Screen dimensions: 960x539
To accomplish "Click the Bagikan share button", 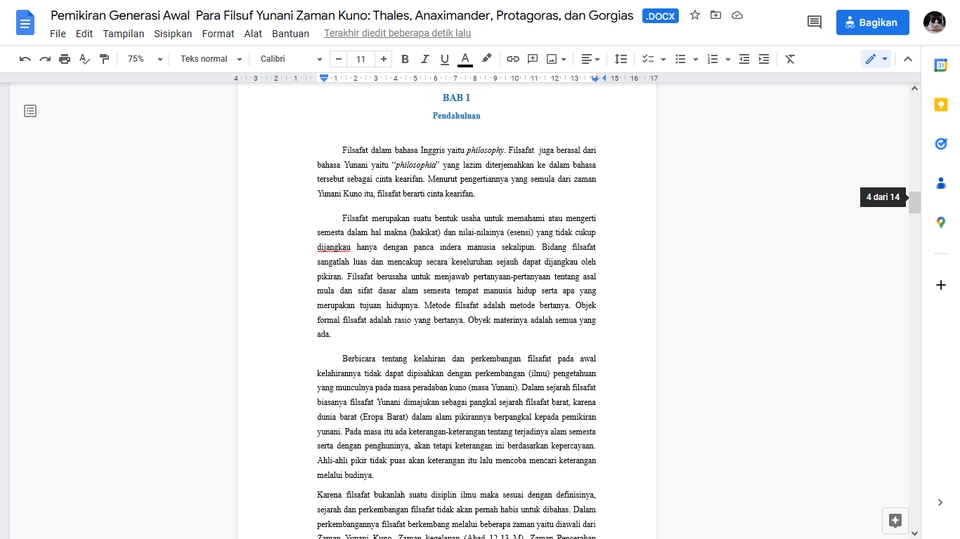I will tap(872, 23).
